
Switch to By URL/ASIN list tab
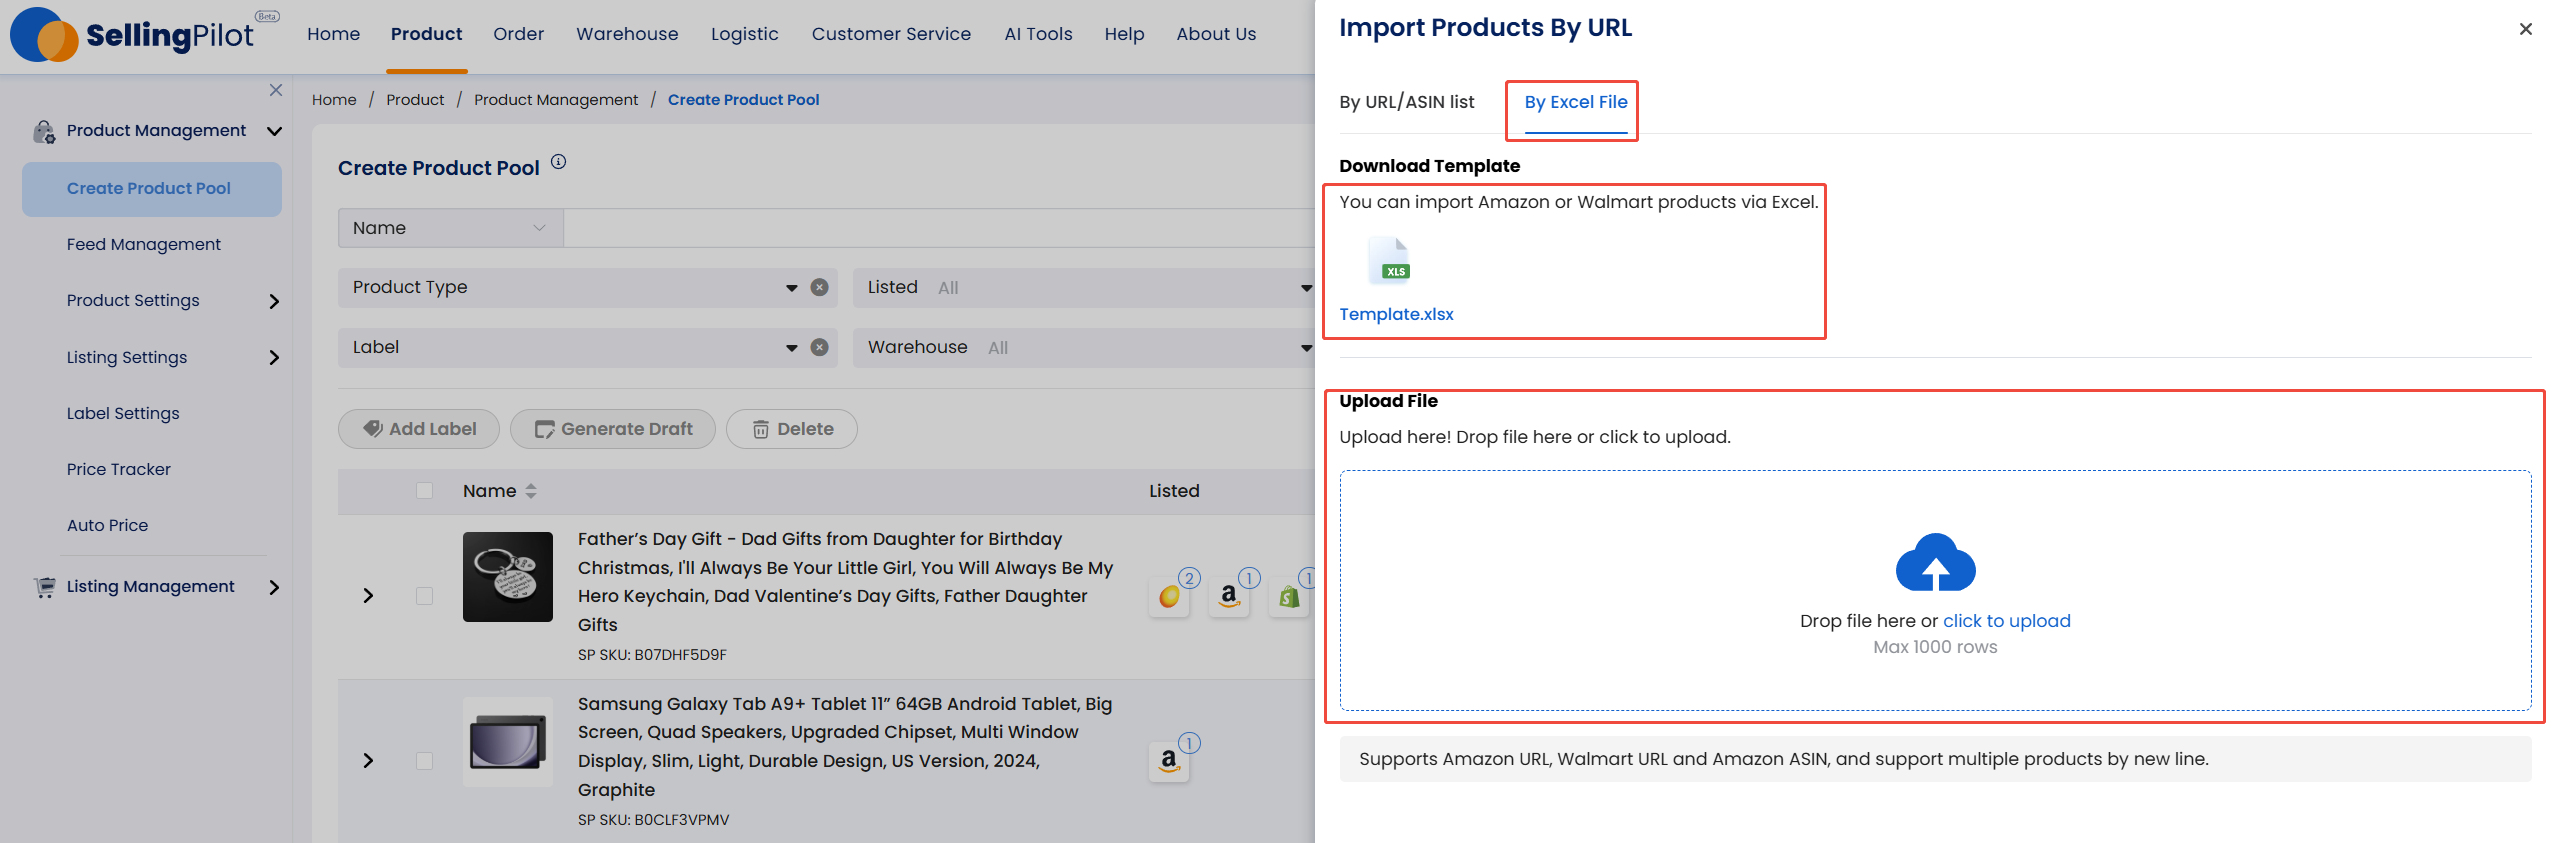point(1406,102)
